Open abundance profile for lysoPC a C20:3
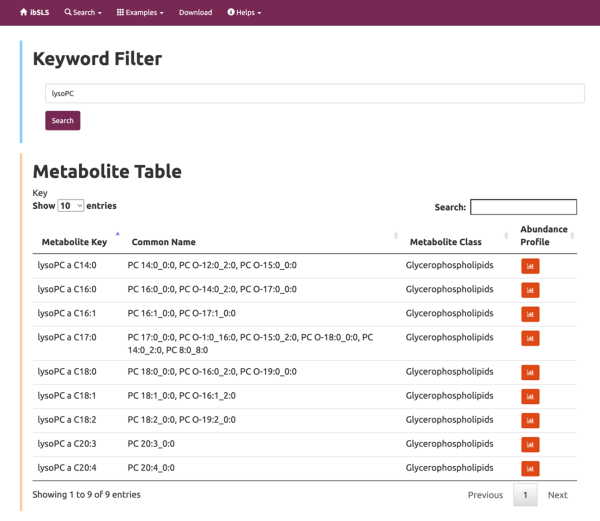The image size is (600, 521). [530, 445]
